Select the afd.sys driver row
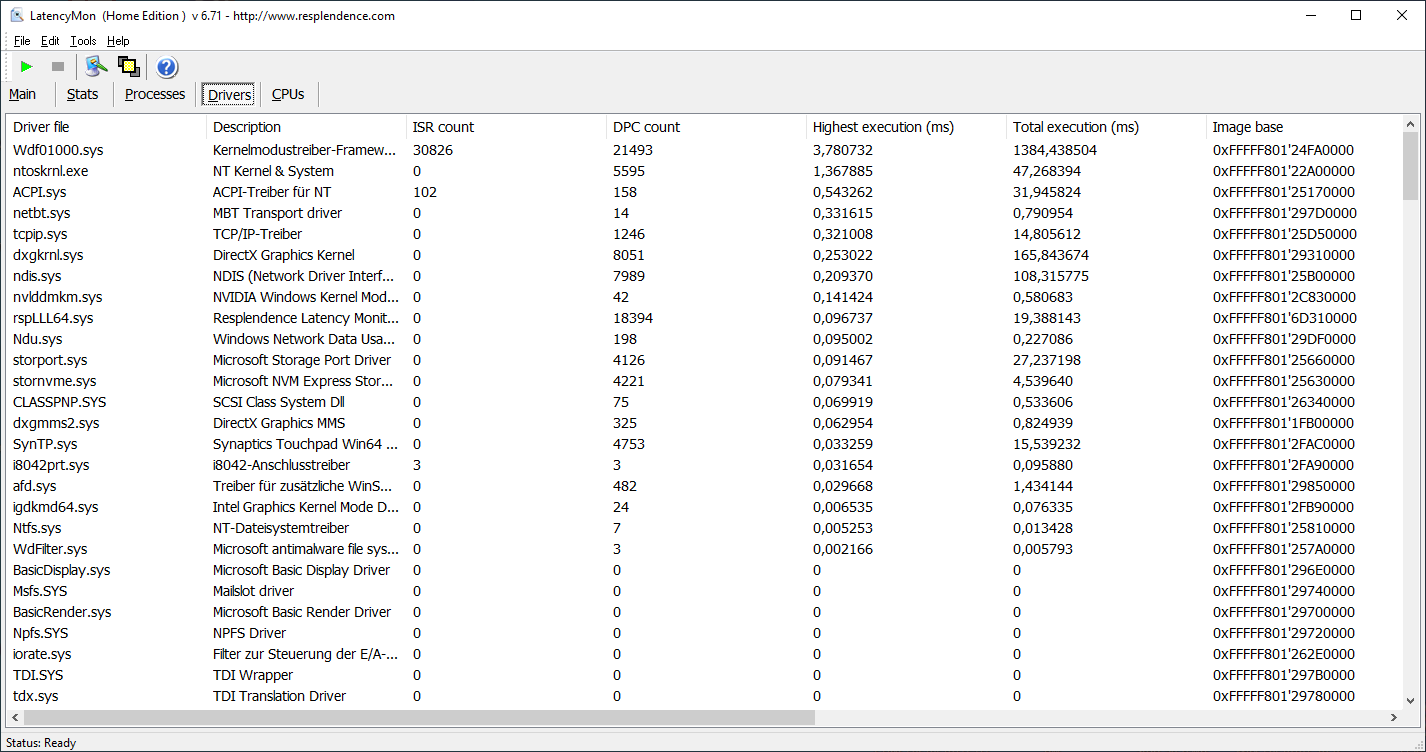Viewport: 1426px width, 752px height. click(x=704, y=486)
